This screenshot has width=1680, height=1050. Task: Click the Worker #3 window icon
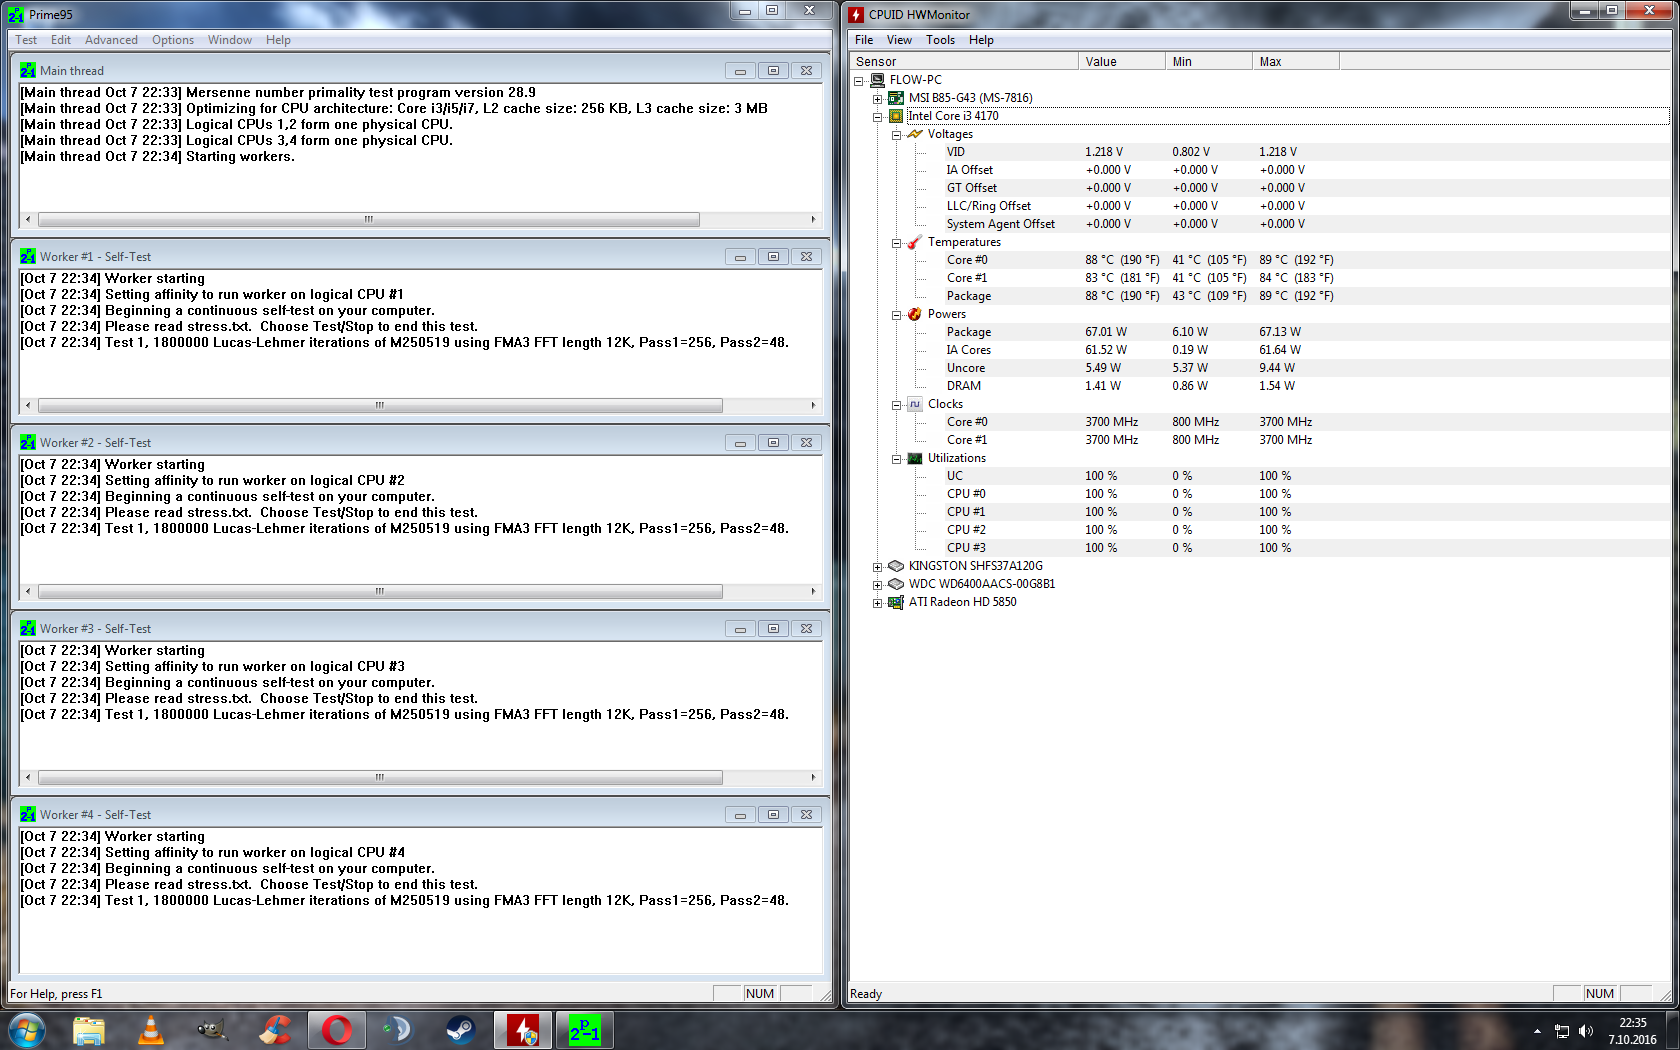28,629
